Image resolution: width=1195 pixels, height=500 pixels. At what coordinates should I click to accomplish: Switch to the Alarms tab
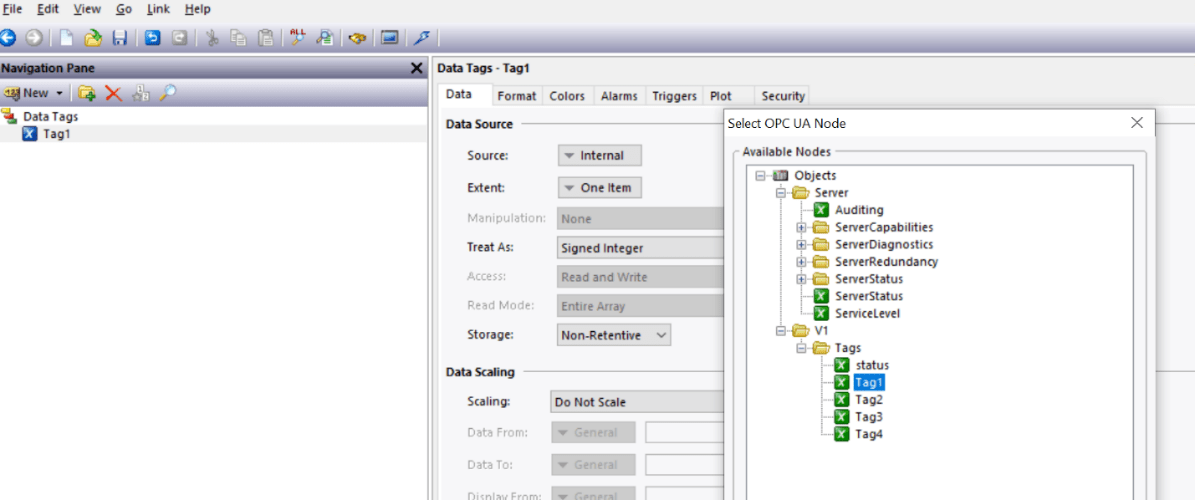point(619,96)
